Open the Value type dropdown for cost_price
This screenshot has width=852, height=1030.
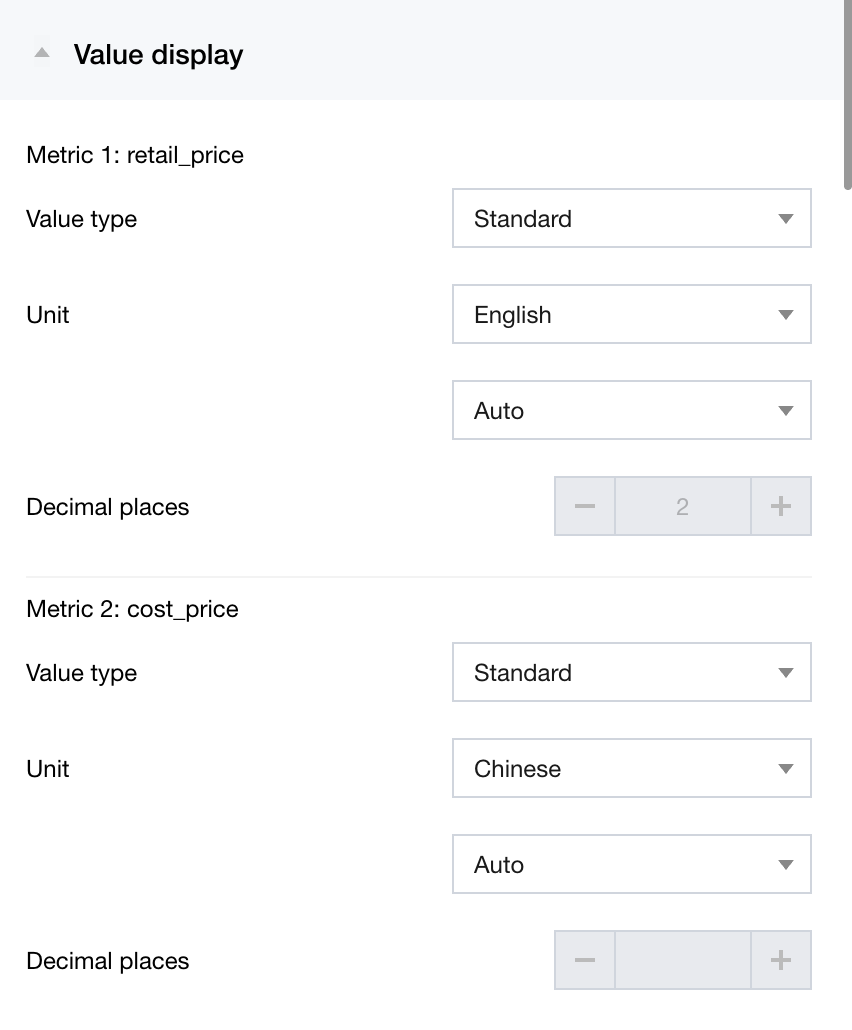630,672
